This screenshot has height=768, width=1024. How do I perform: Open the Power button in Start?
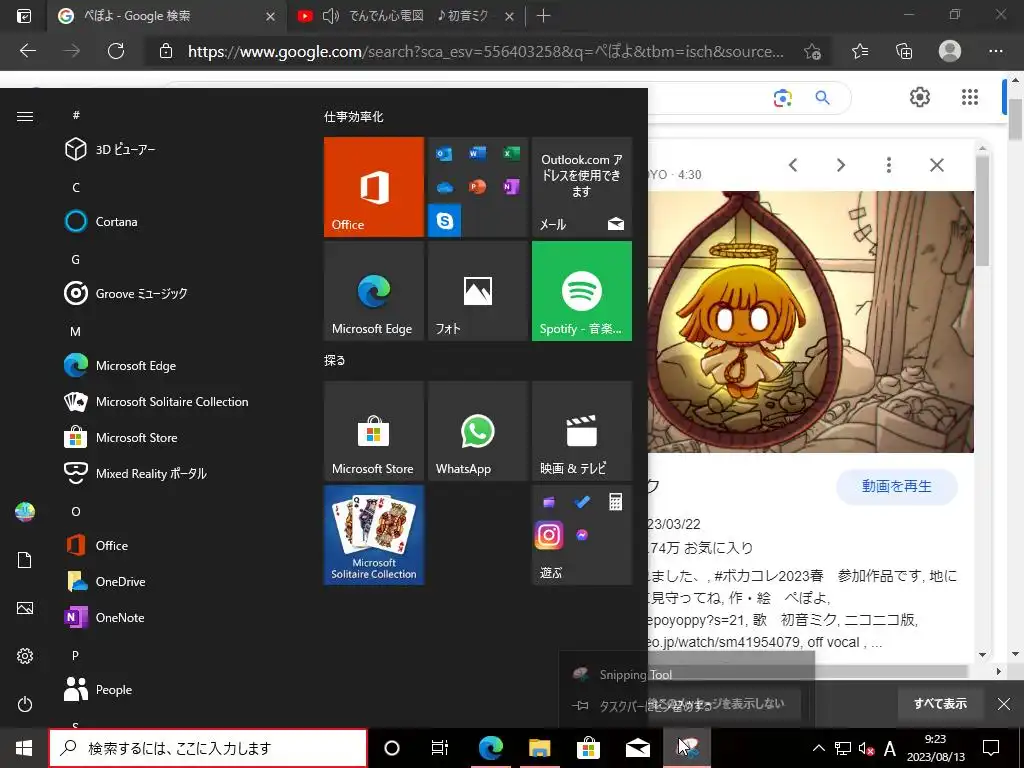click(x=25, y=704)
